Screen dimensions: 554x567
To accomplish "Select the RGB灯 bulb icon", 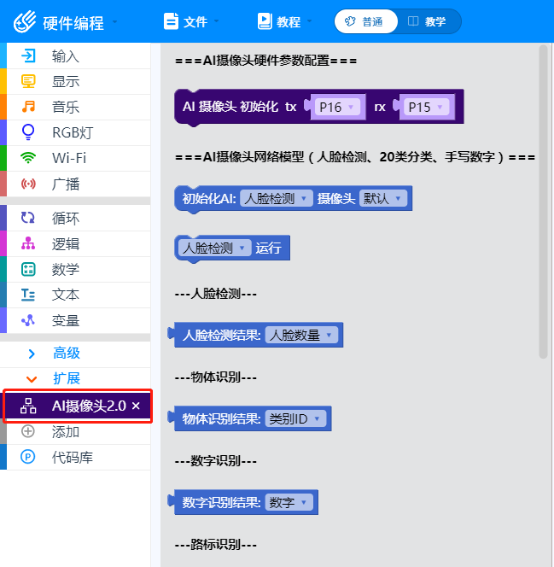I will click(28, 132).
